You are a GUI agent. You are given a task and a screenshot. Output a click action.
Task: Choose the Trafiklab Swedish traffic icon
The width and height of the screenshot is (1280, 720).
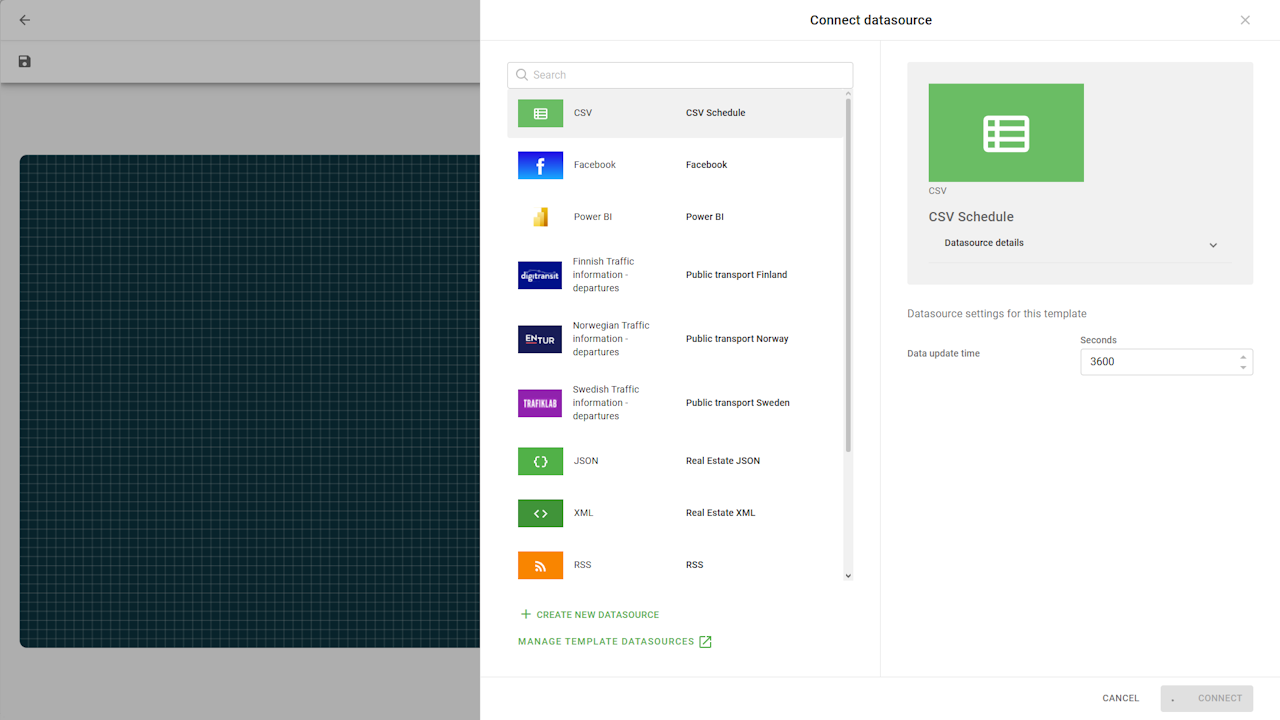coord(540,403)
